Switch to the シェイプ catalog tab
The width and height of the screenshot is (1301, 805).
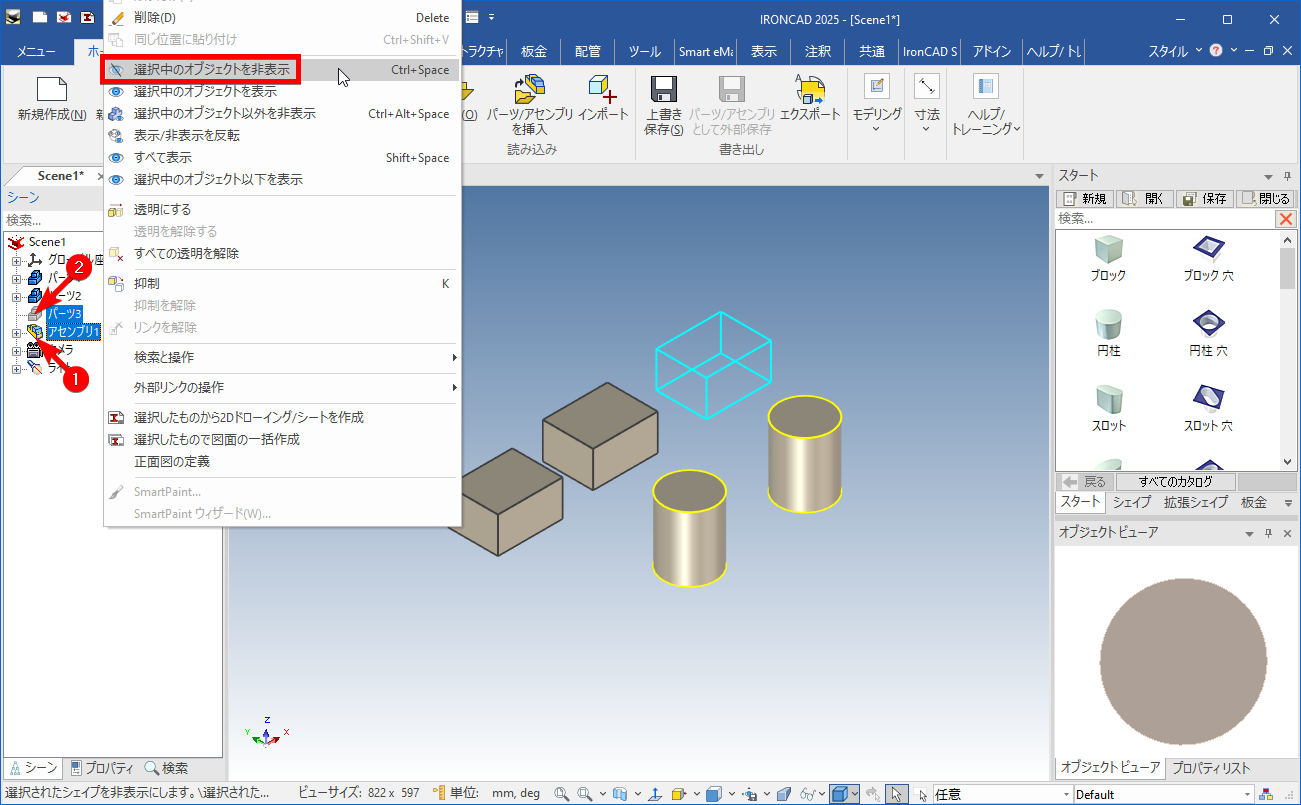[1131, 502]
